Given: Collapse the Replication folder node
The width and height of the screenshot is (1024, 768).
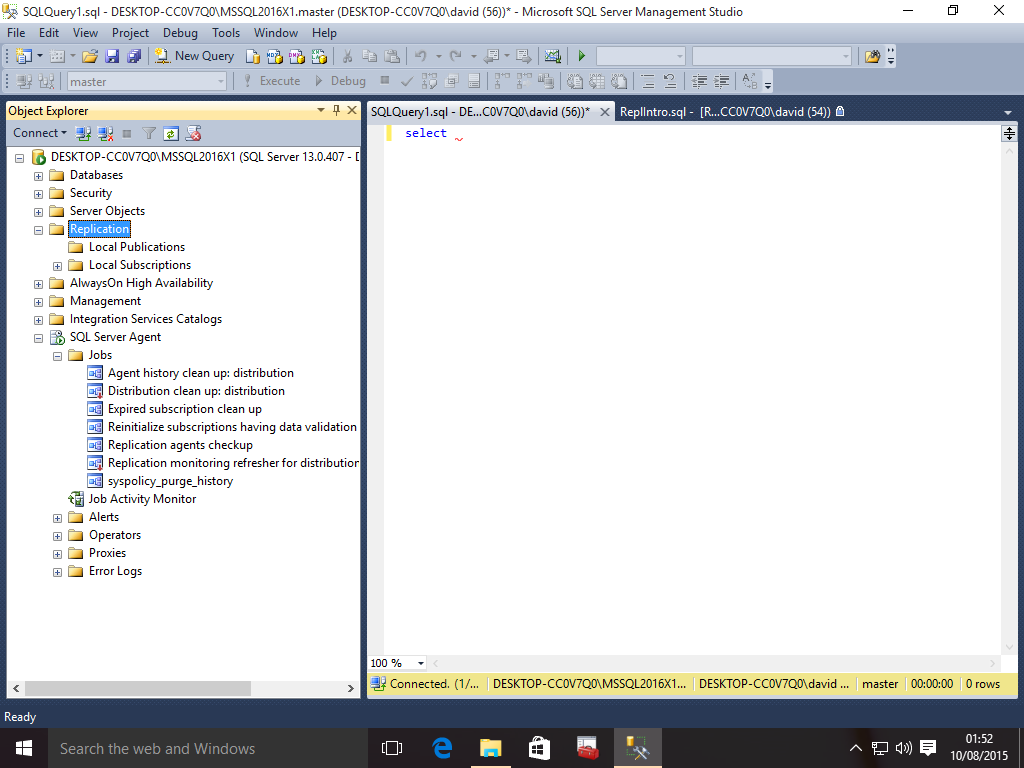Looking at the screenshot, I should click(x=39, y=229).
